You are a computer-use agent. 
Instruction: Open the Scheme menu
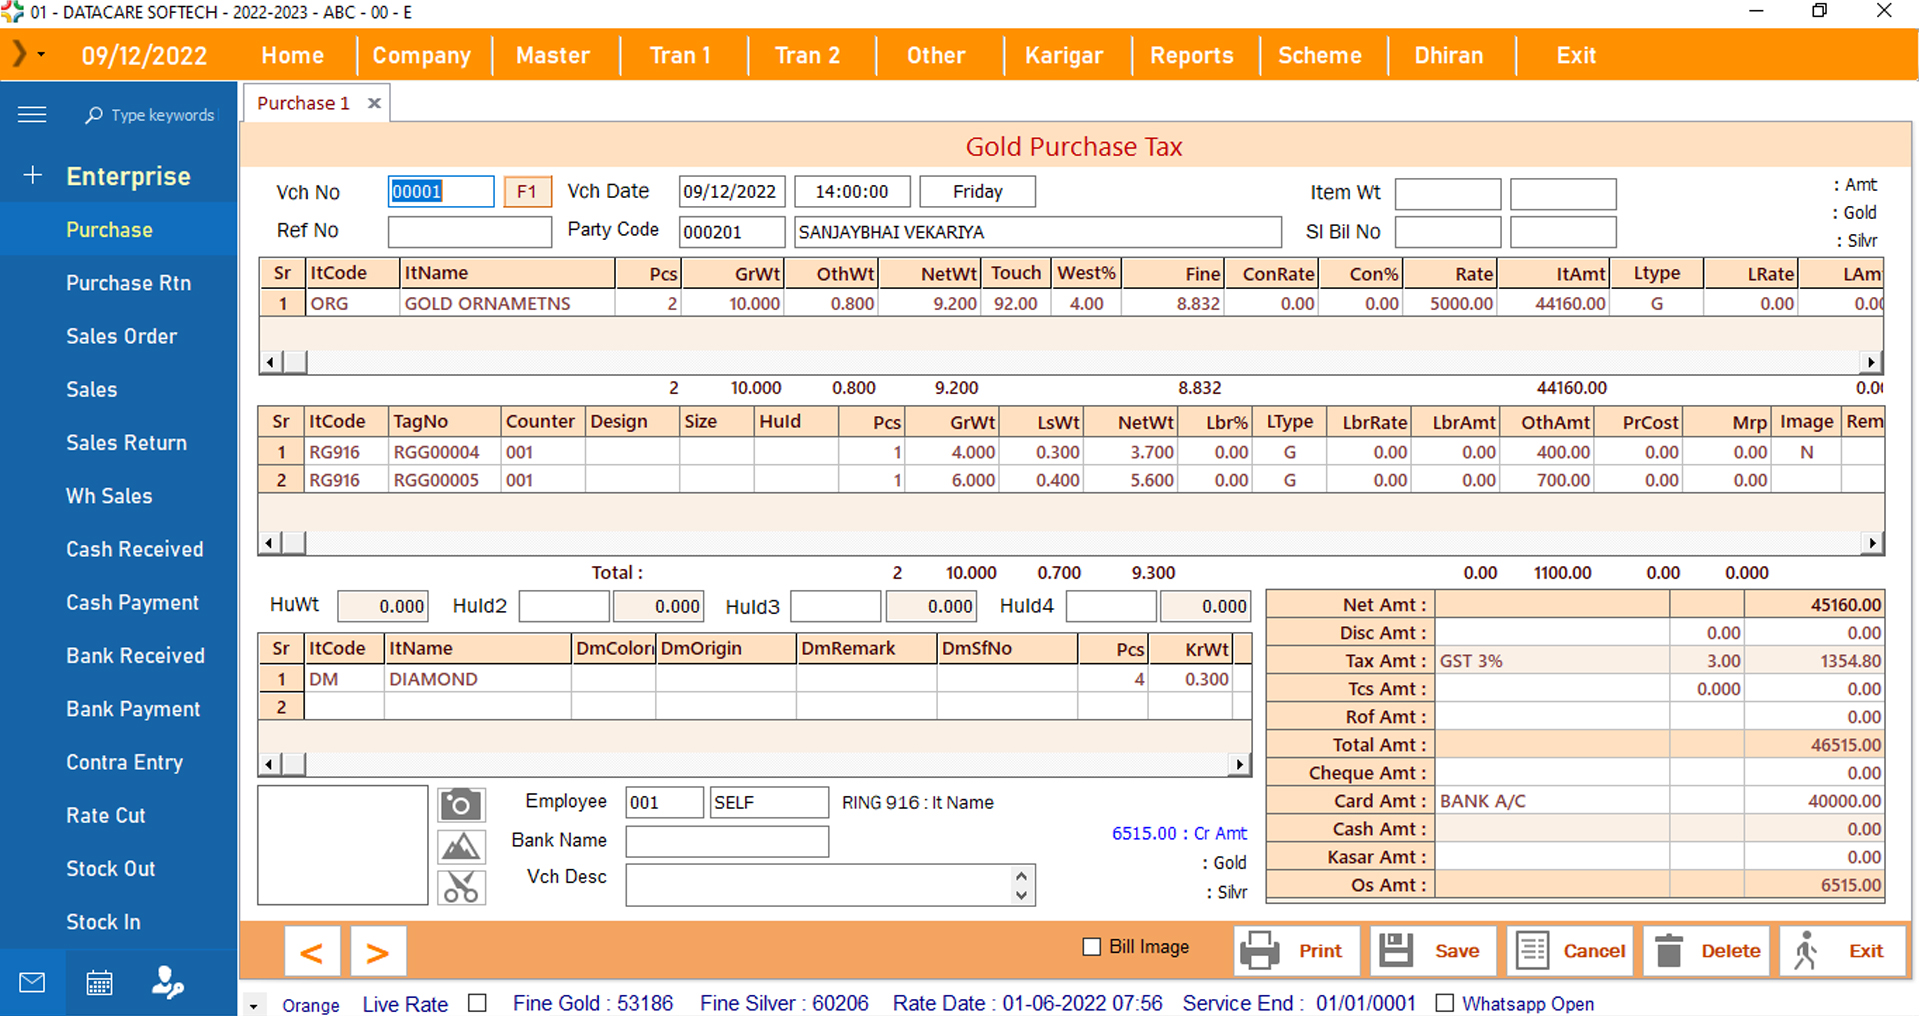pyautogui.click(x=1320, y=55)
